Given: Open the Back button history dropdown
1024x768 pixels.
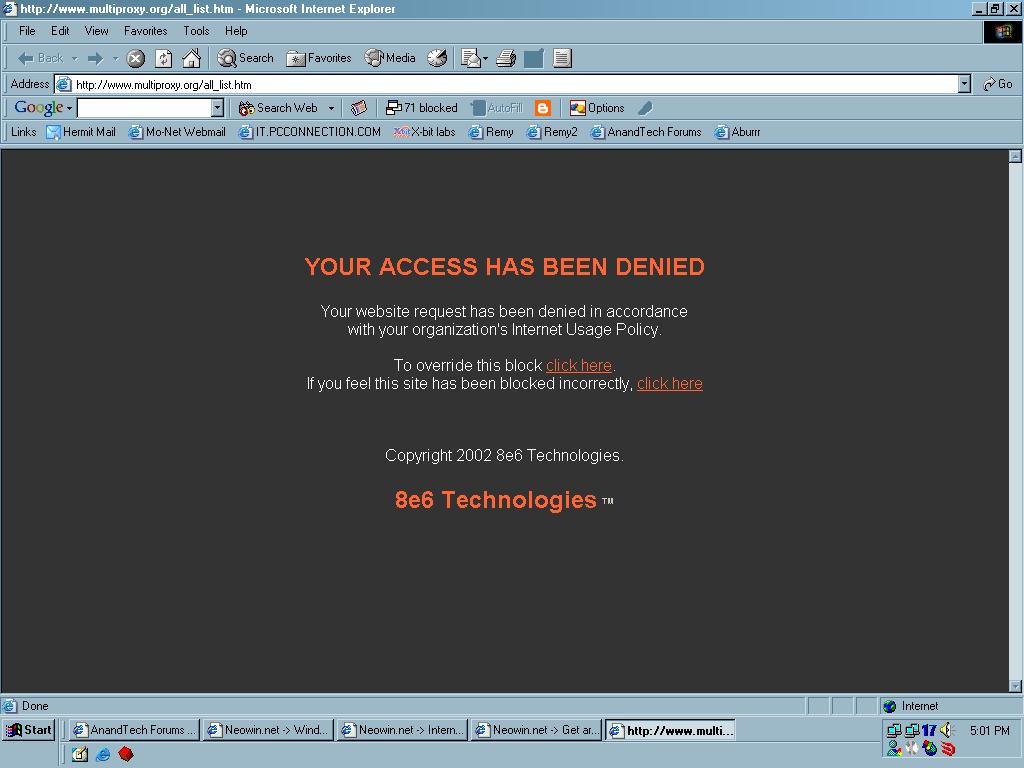Looking at the screenshot, I should coord(74,59).
